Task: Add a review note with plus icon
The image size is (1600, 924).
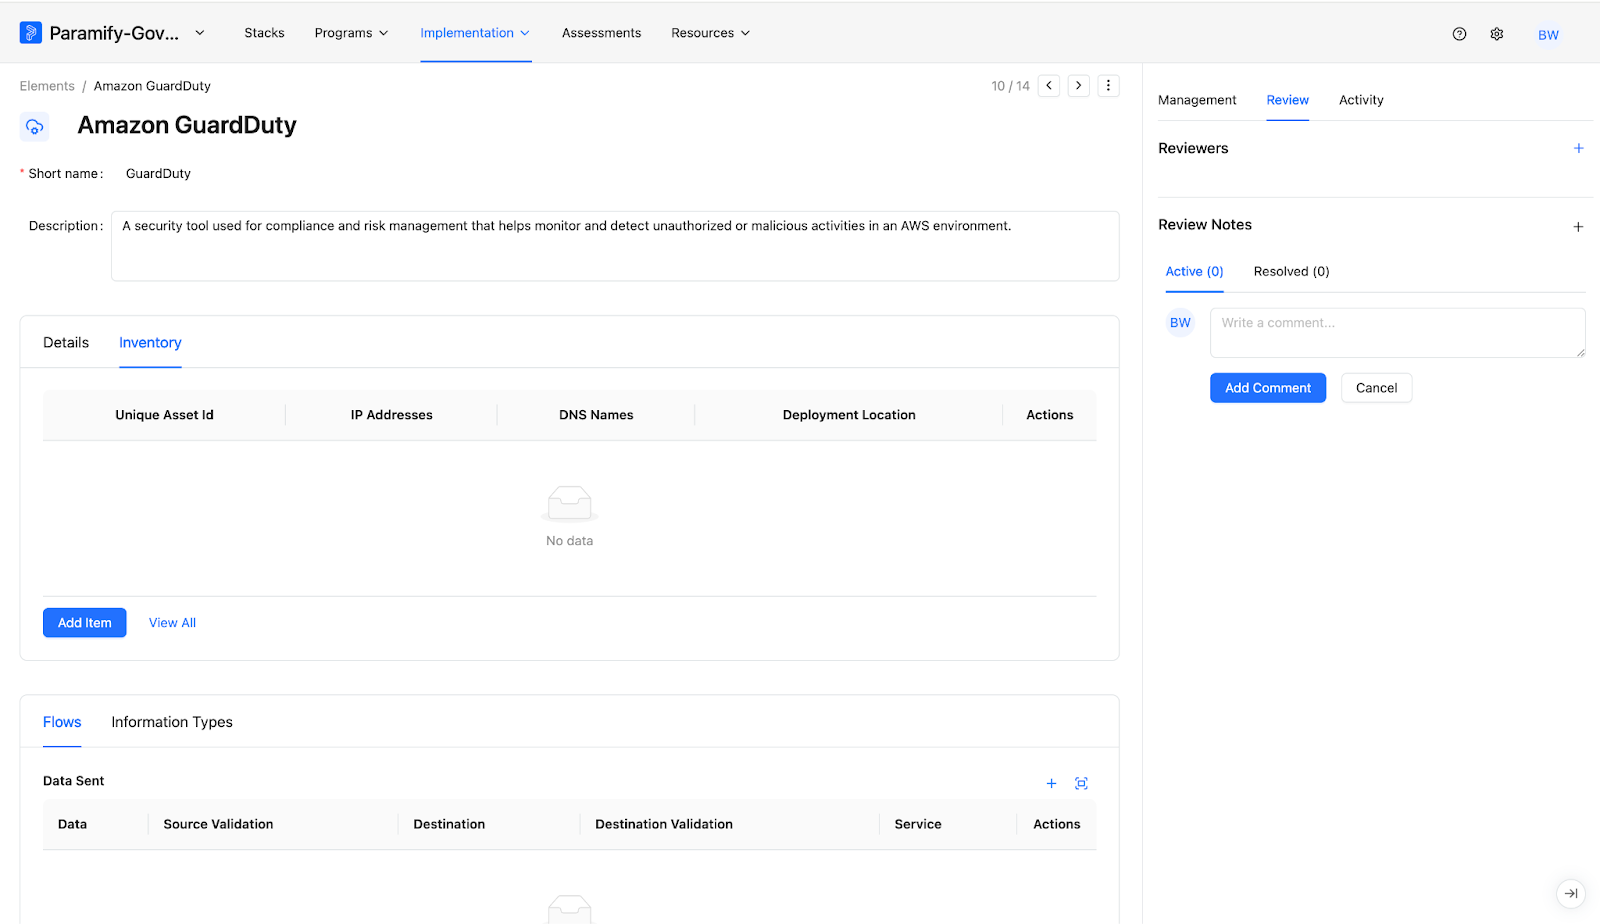Action: pos(1578,227)
